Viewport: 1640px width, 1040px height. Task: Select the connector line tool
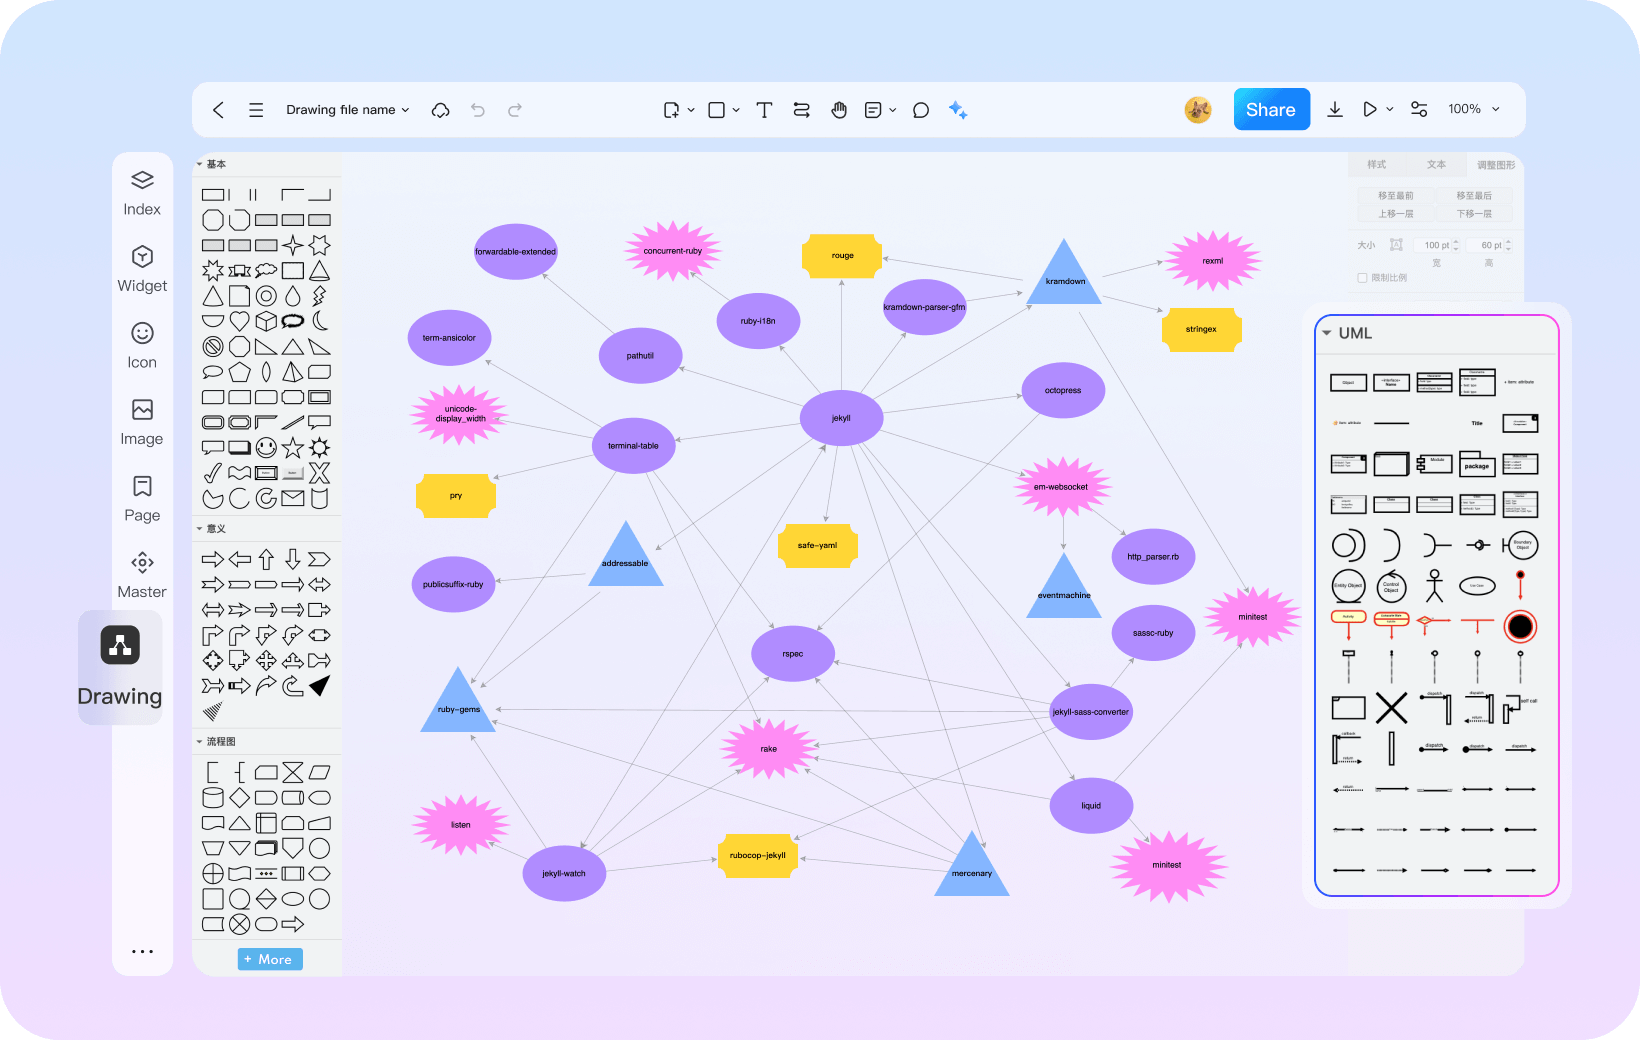coord(801,110)
